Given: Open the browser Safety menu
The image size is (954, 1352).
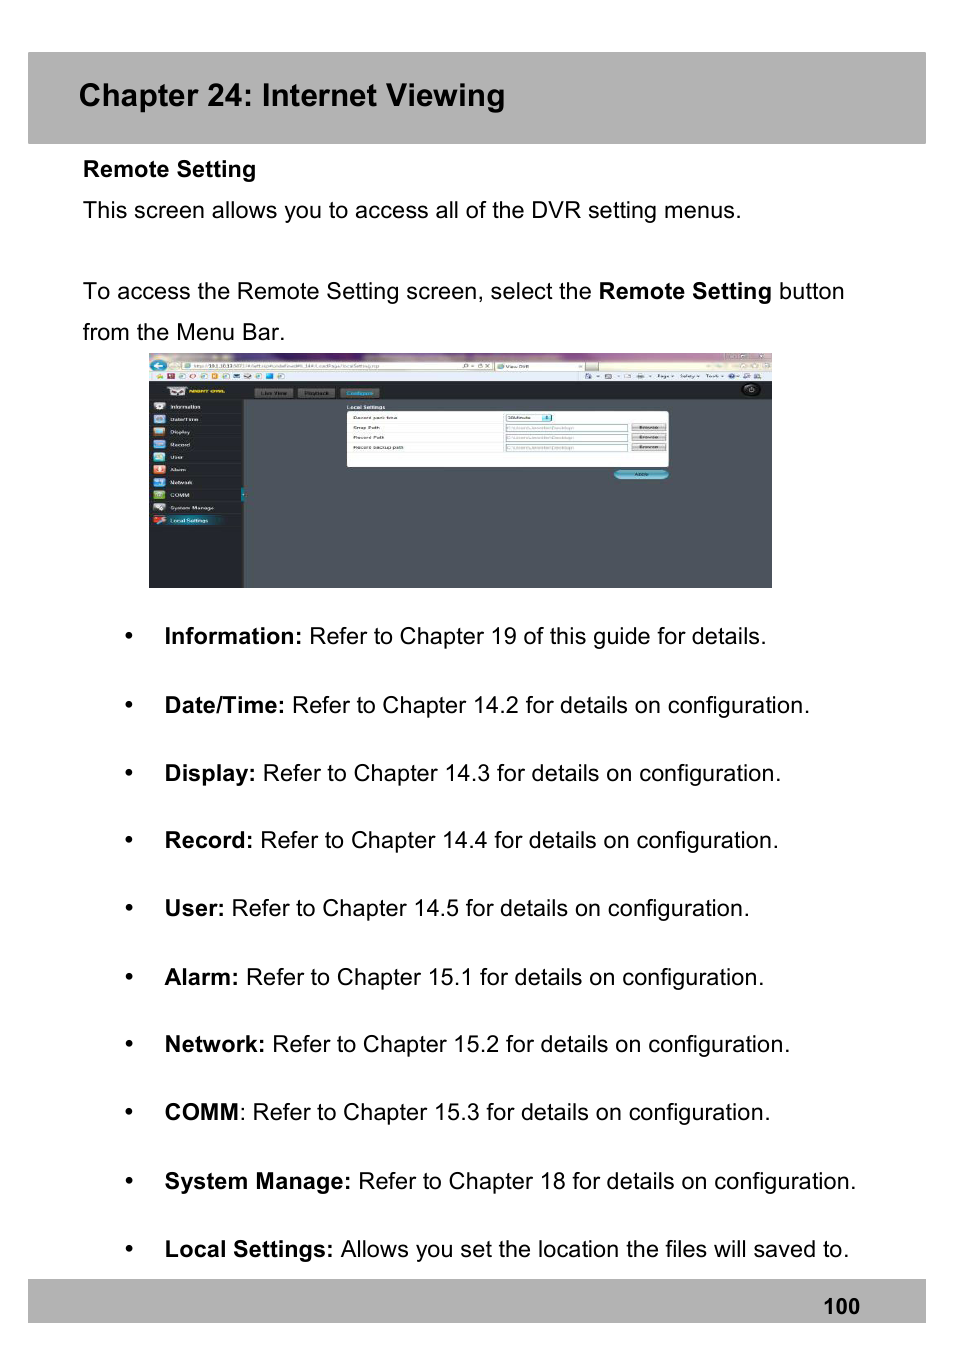Looking at the screenshot, I should [690, 376].
